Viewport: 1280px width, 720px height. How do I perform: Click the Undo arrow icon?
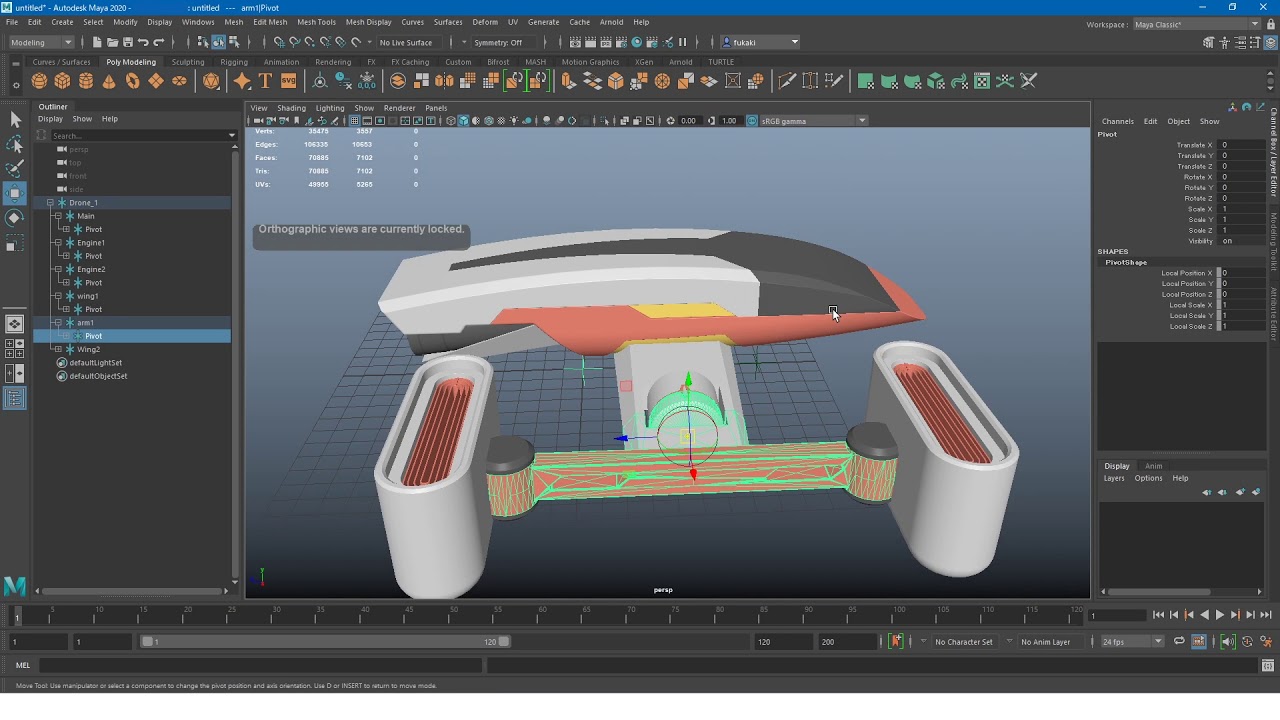pyautogui.click(x=143, y=42)
